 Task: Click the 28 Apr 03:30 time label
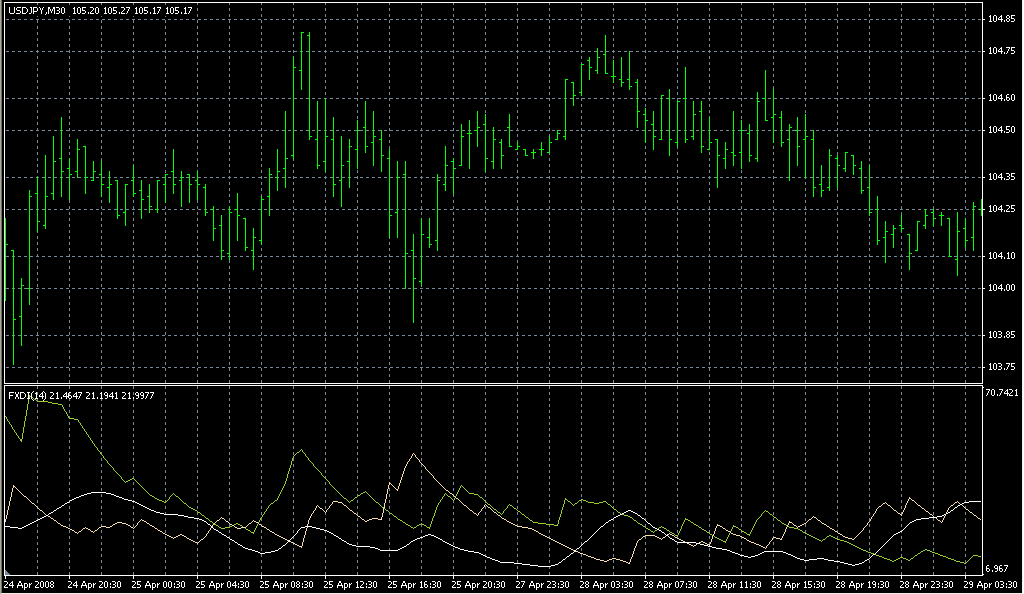606,585
